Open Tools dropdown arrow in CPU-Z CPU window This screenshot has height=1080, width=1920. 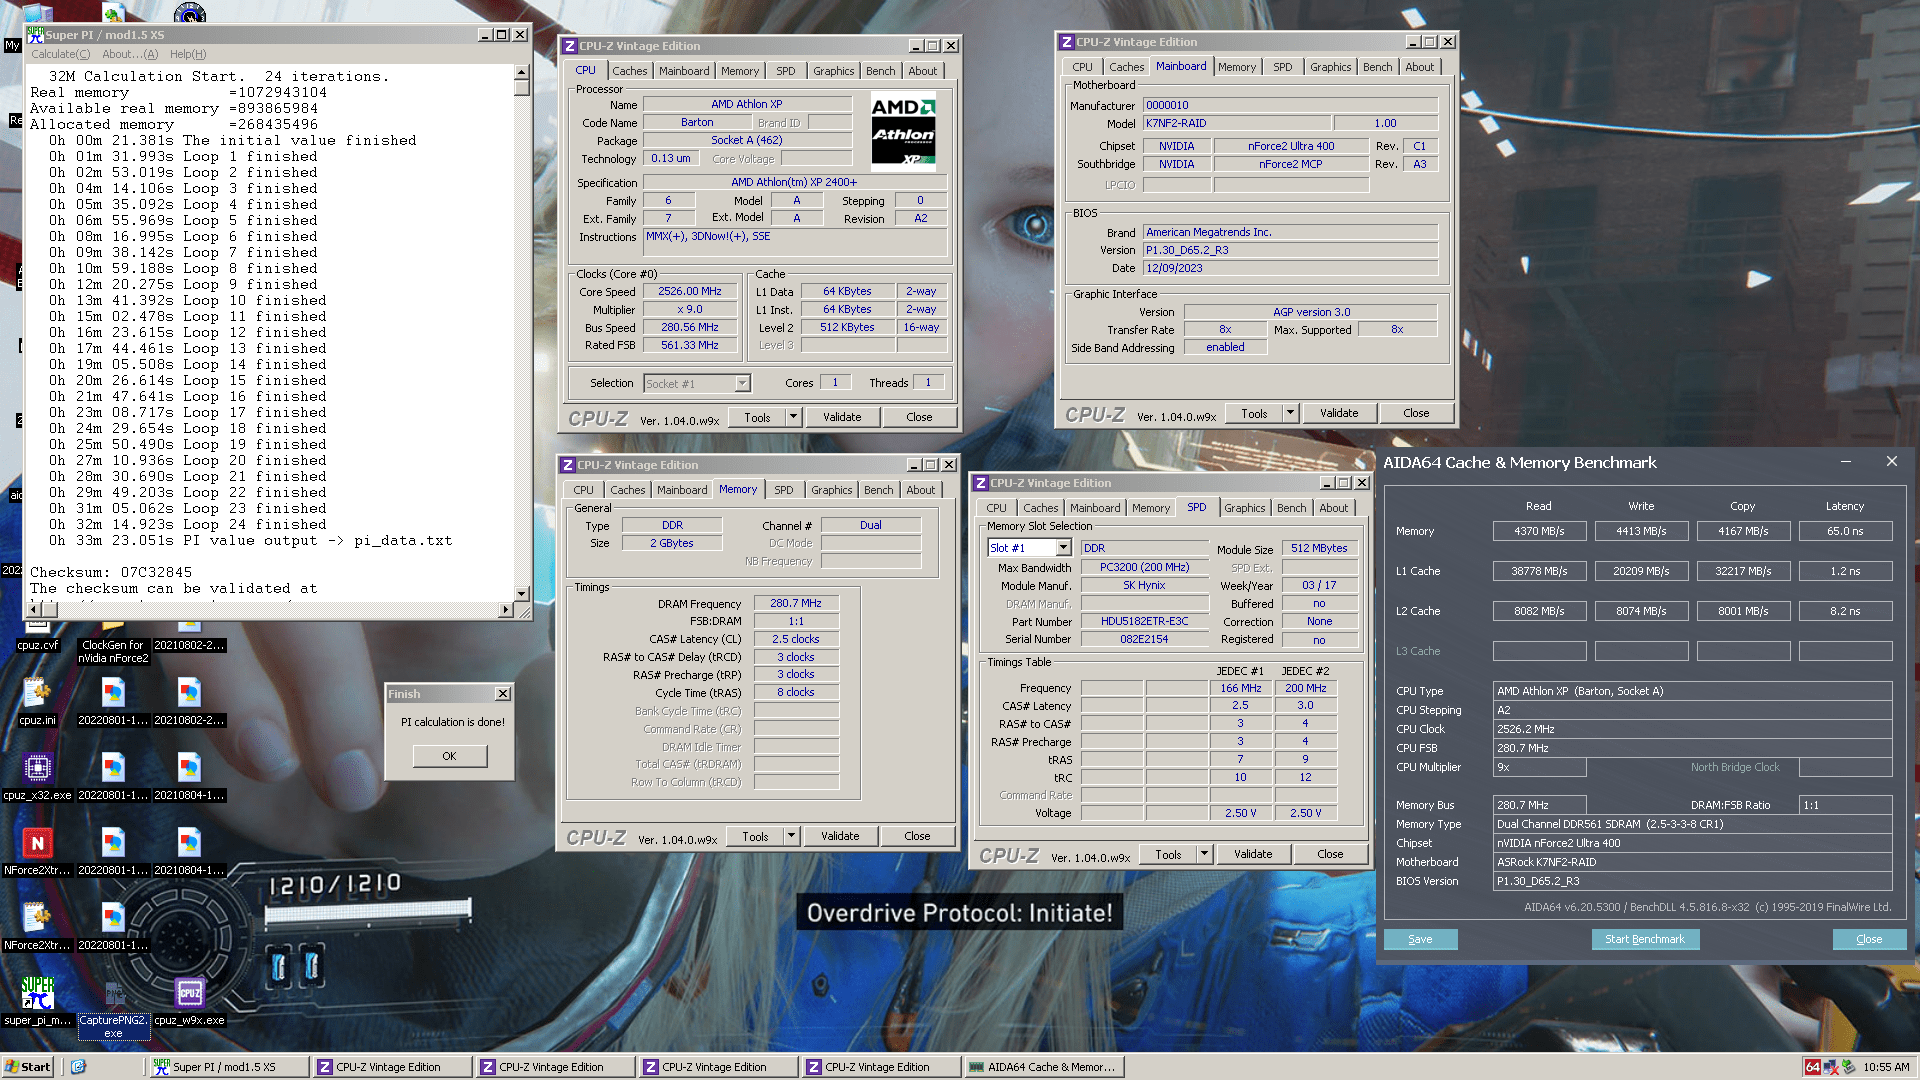[x=794, y=417]
